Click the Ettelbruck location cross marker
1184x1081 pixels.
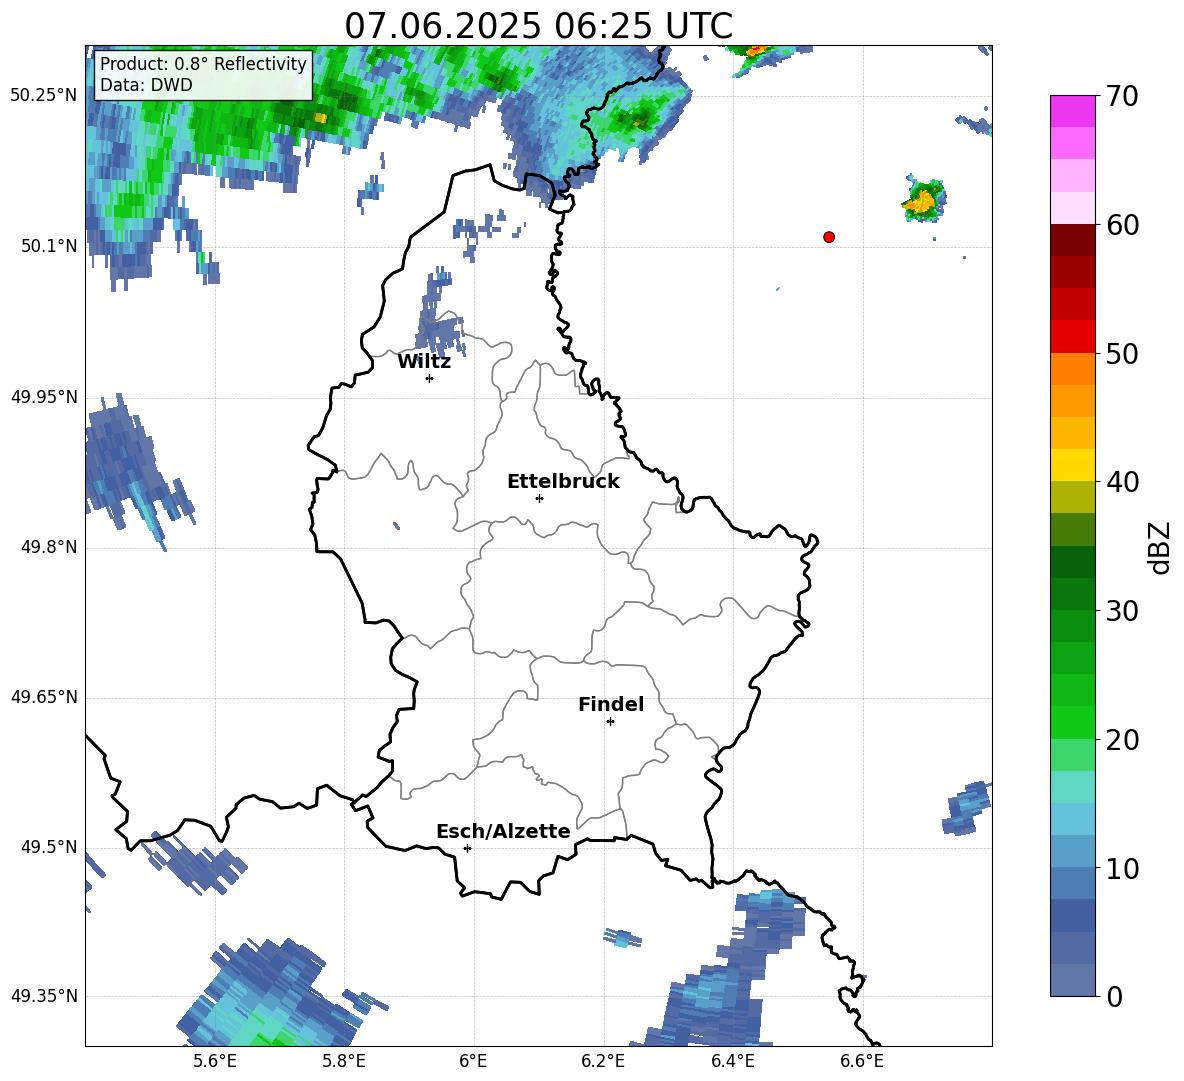click(x=539, y=498)
